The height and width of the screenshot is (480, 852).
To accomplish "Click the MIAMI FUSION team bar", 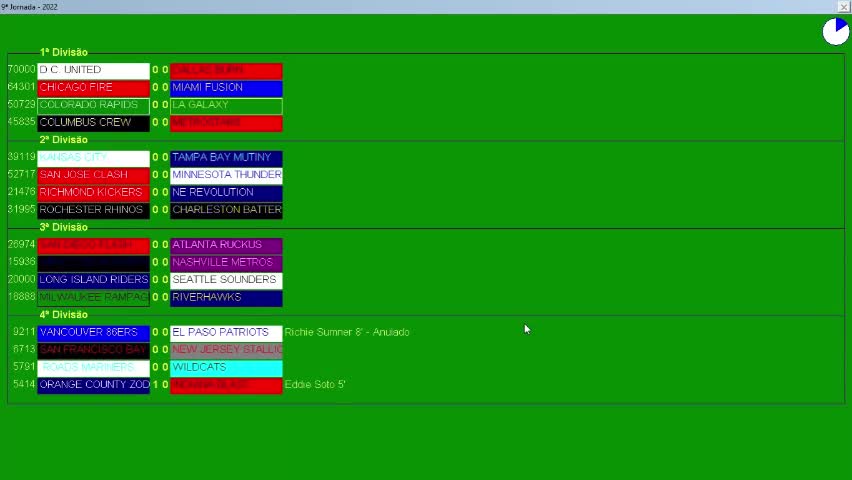I will coord(226,88).
